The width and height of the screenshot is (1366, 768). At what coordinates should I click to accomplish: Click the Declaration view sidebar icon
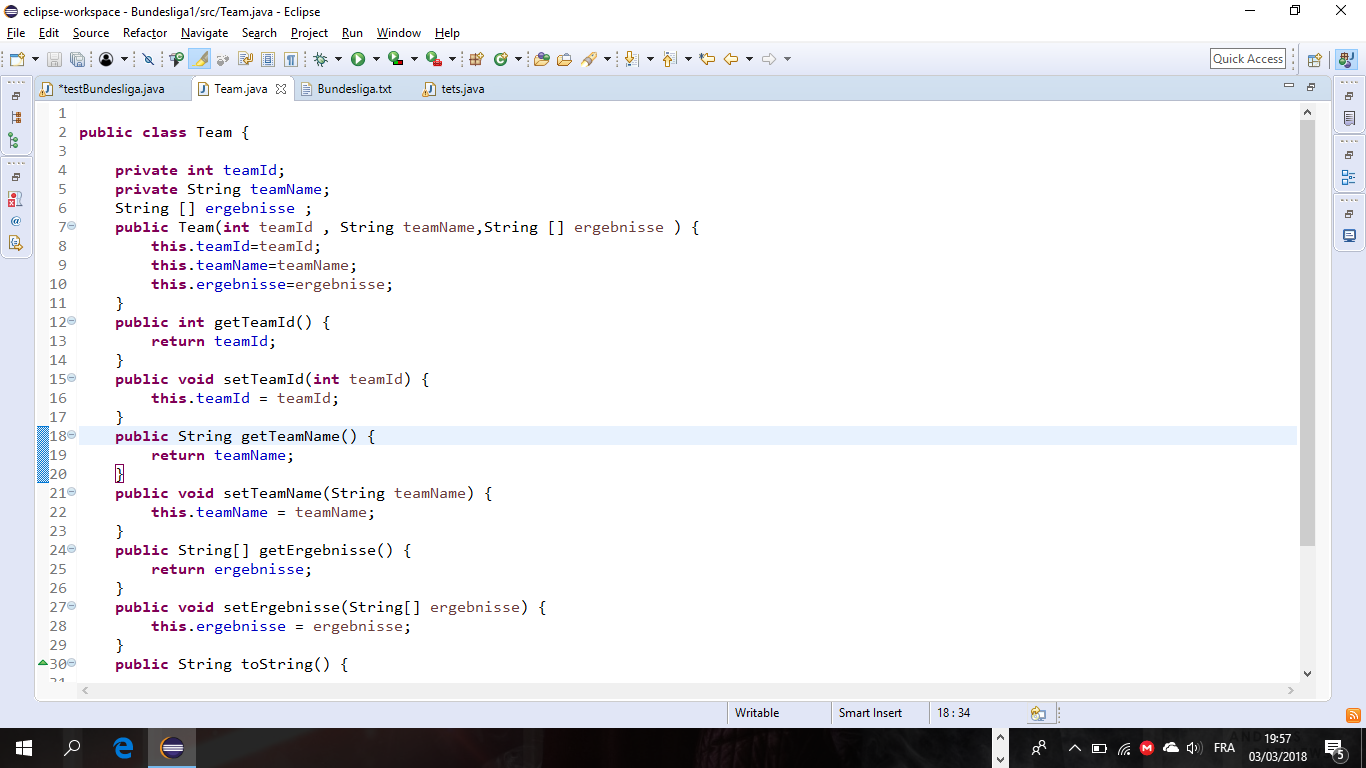click(15, 243)
